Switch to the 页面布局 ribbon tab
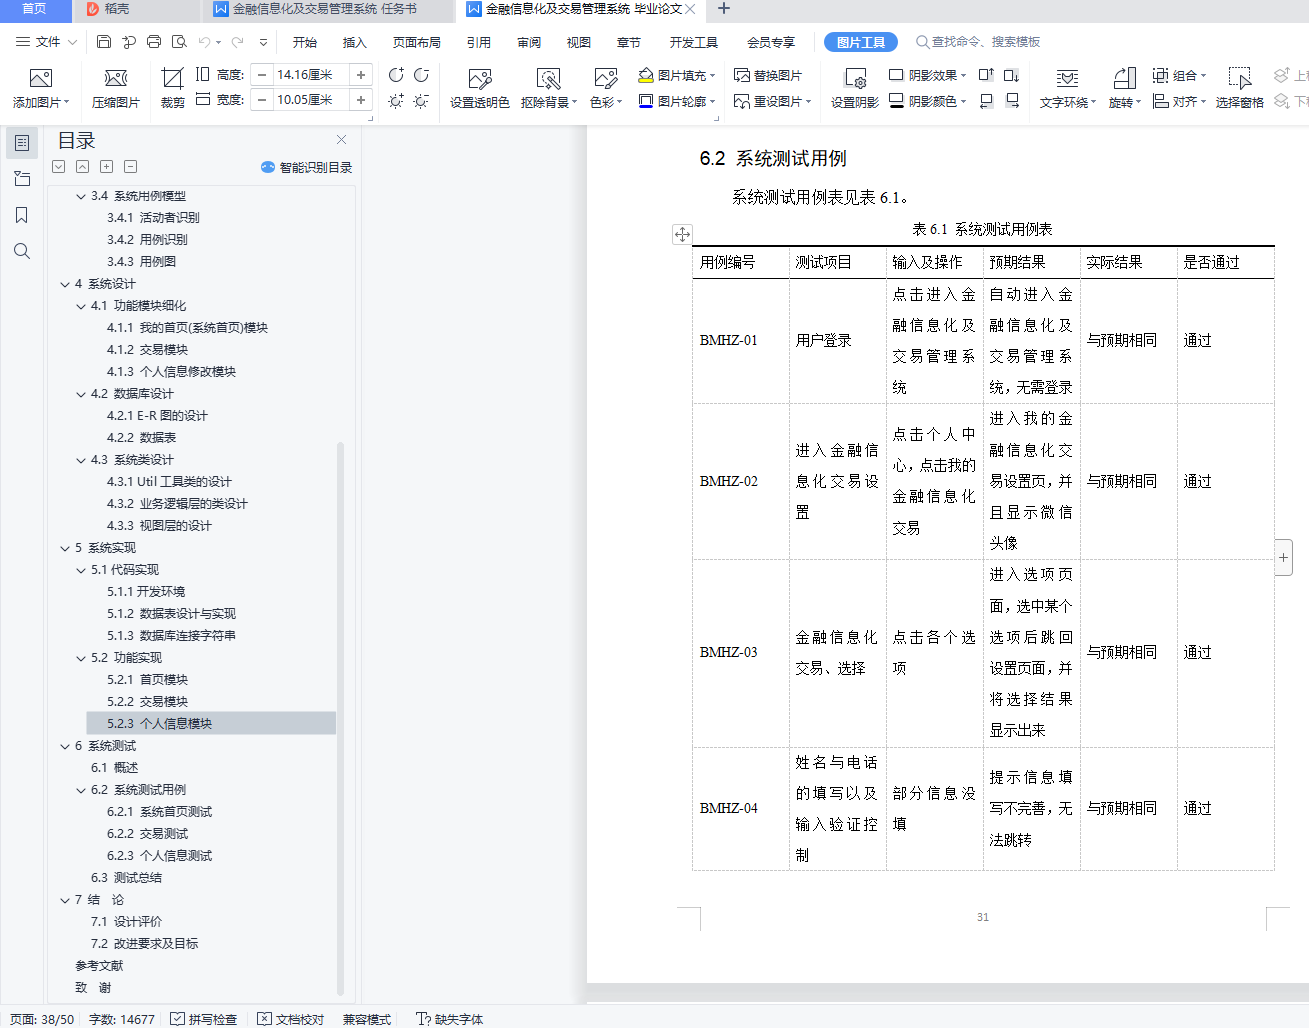 click(417, 42)
